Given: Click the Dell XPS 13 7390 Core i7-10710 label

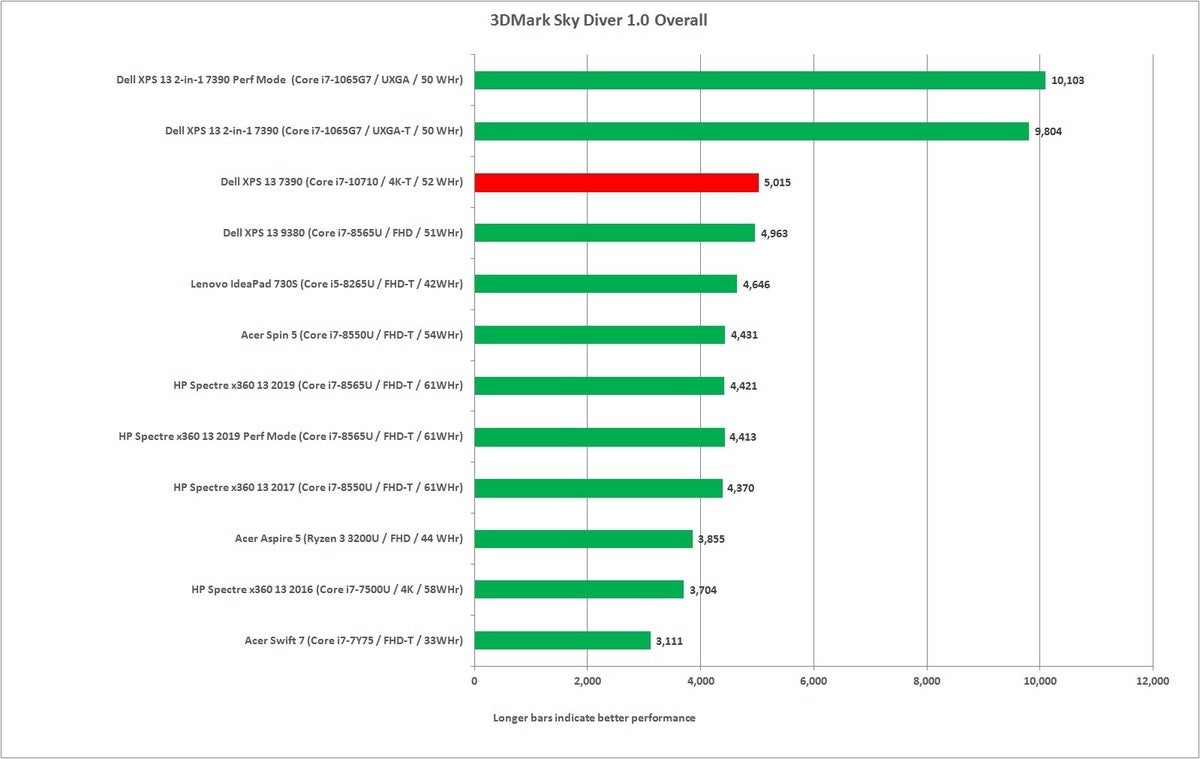Looking at the screenshot, I should click(341, 182).
